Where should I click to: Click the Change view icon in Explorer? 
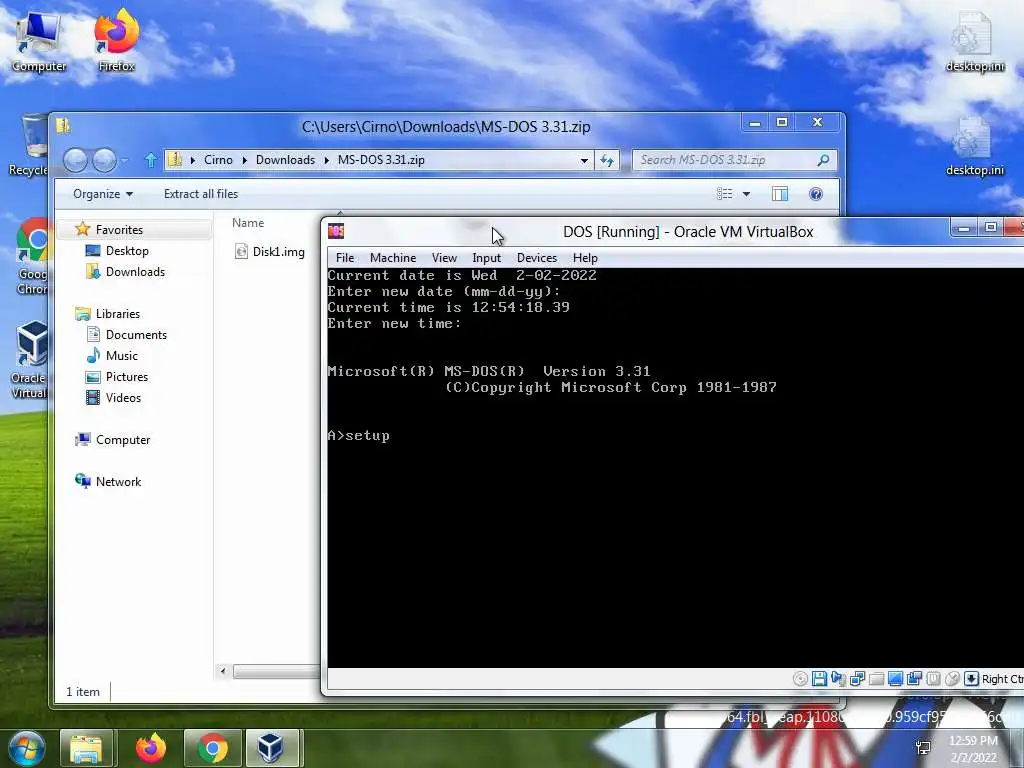(725, 194)
